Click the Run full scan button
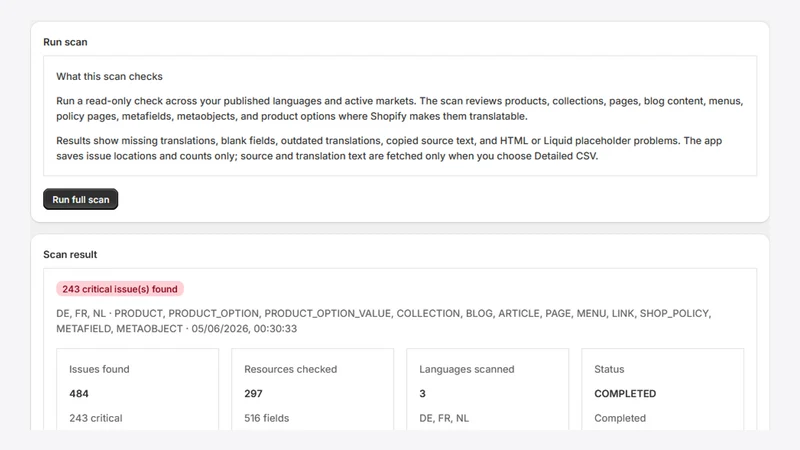 click(x=81, y=199)
